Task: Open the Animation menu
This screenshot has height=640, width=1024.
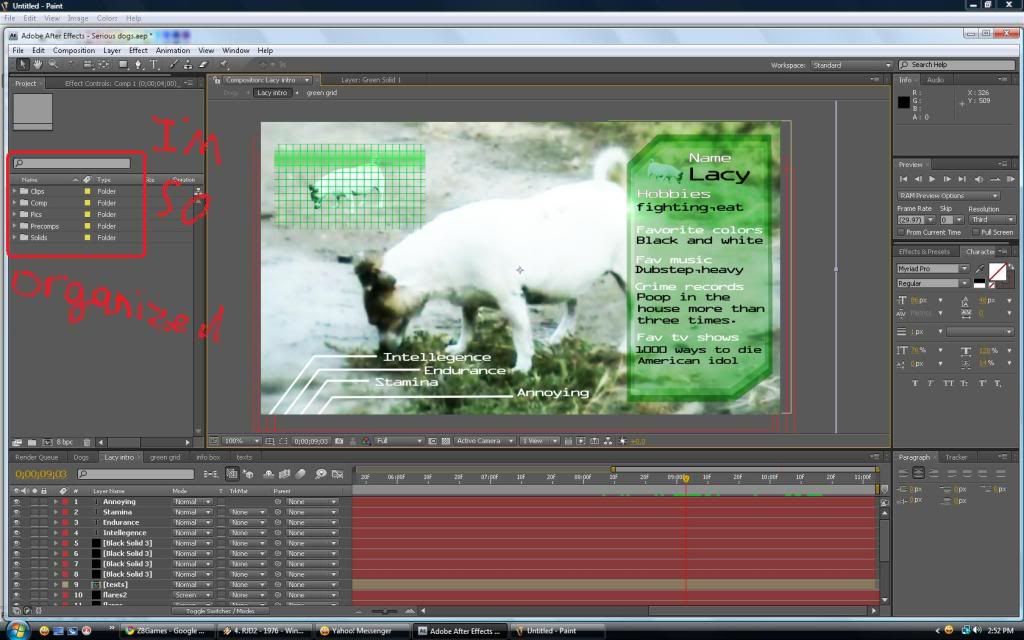Action: pyautogui.click(x=172, y=50)
